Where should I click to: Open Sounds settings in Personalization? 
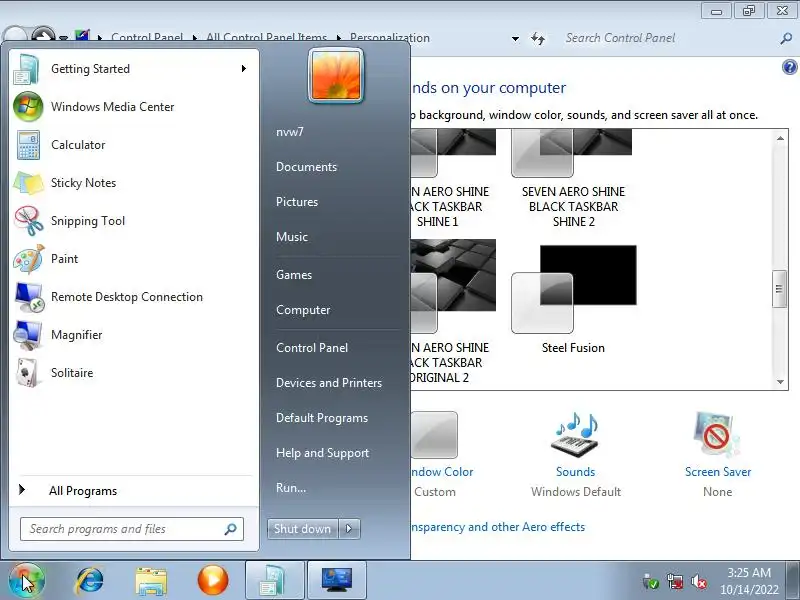[575, 435]
